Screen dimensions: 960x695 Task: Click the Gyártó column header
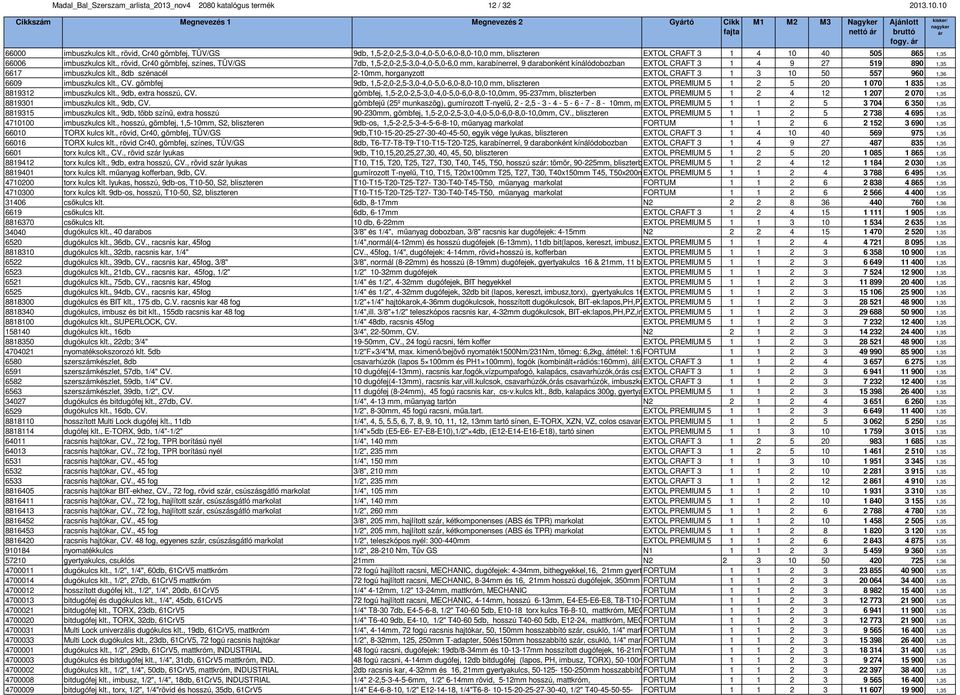tap(681, 32)
